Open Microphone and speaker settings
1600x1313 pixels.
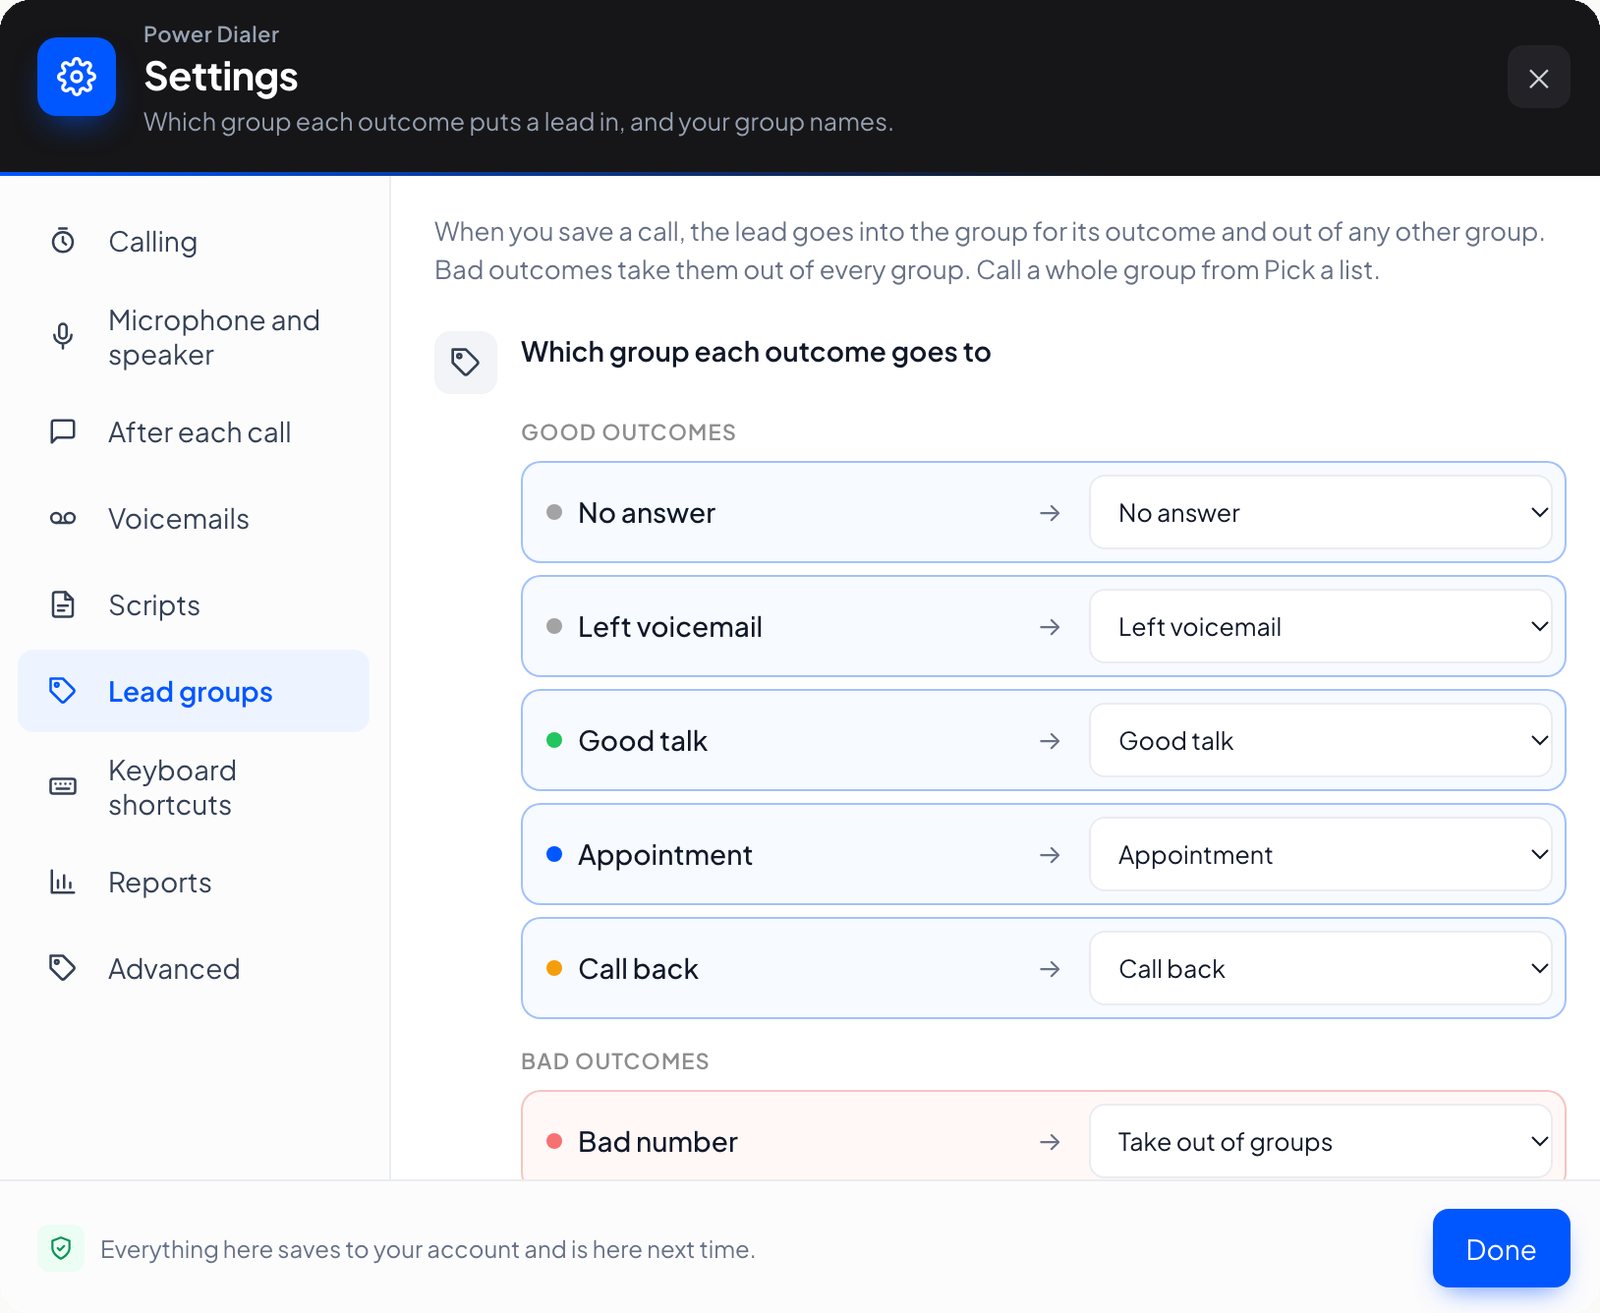[194, 337]
